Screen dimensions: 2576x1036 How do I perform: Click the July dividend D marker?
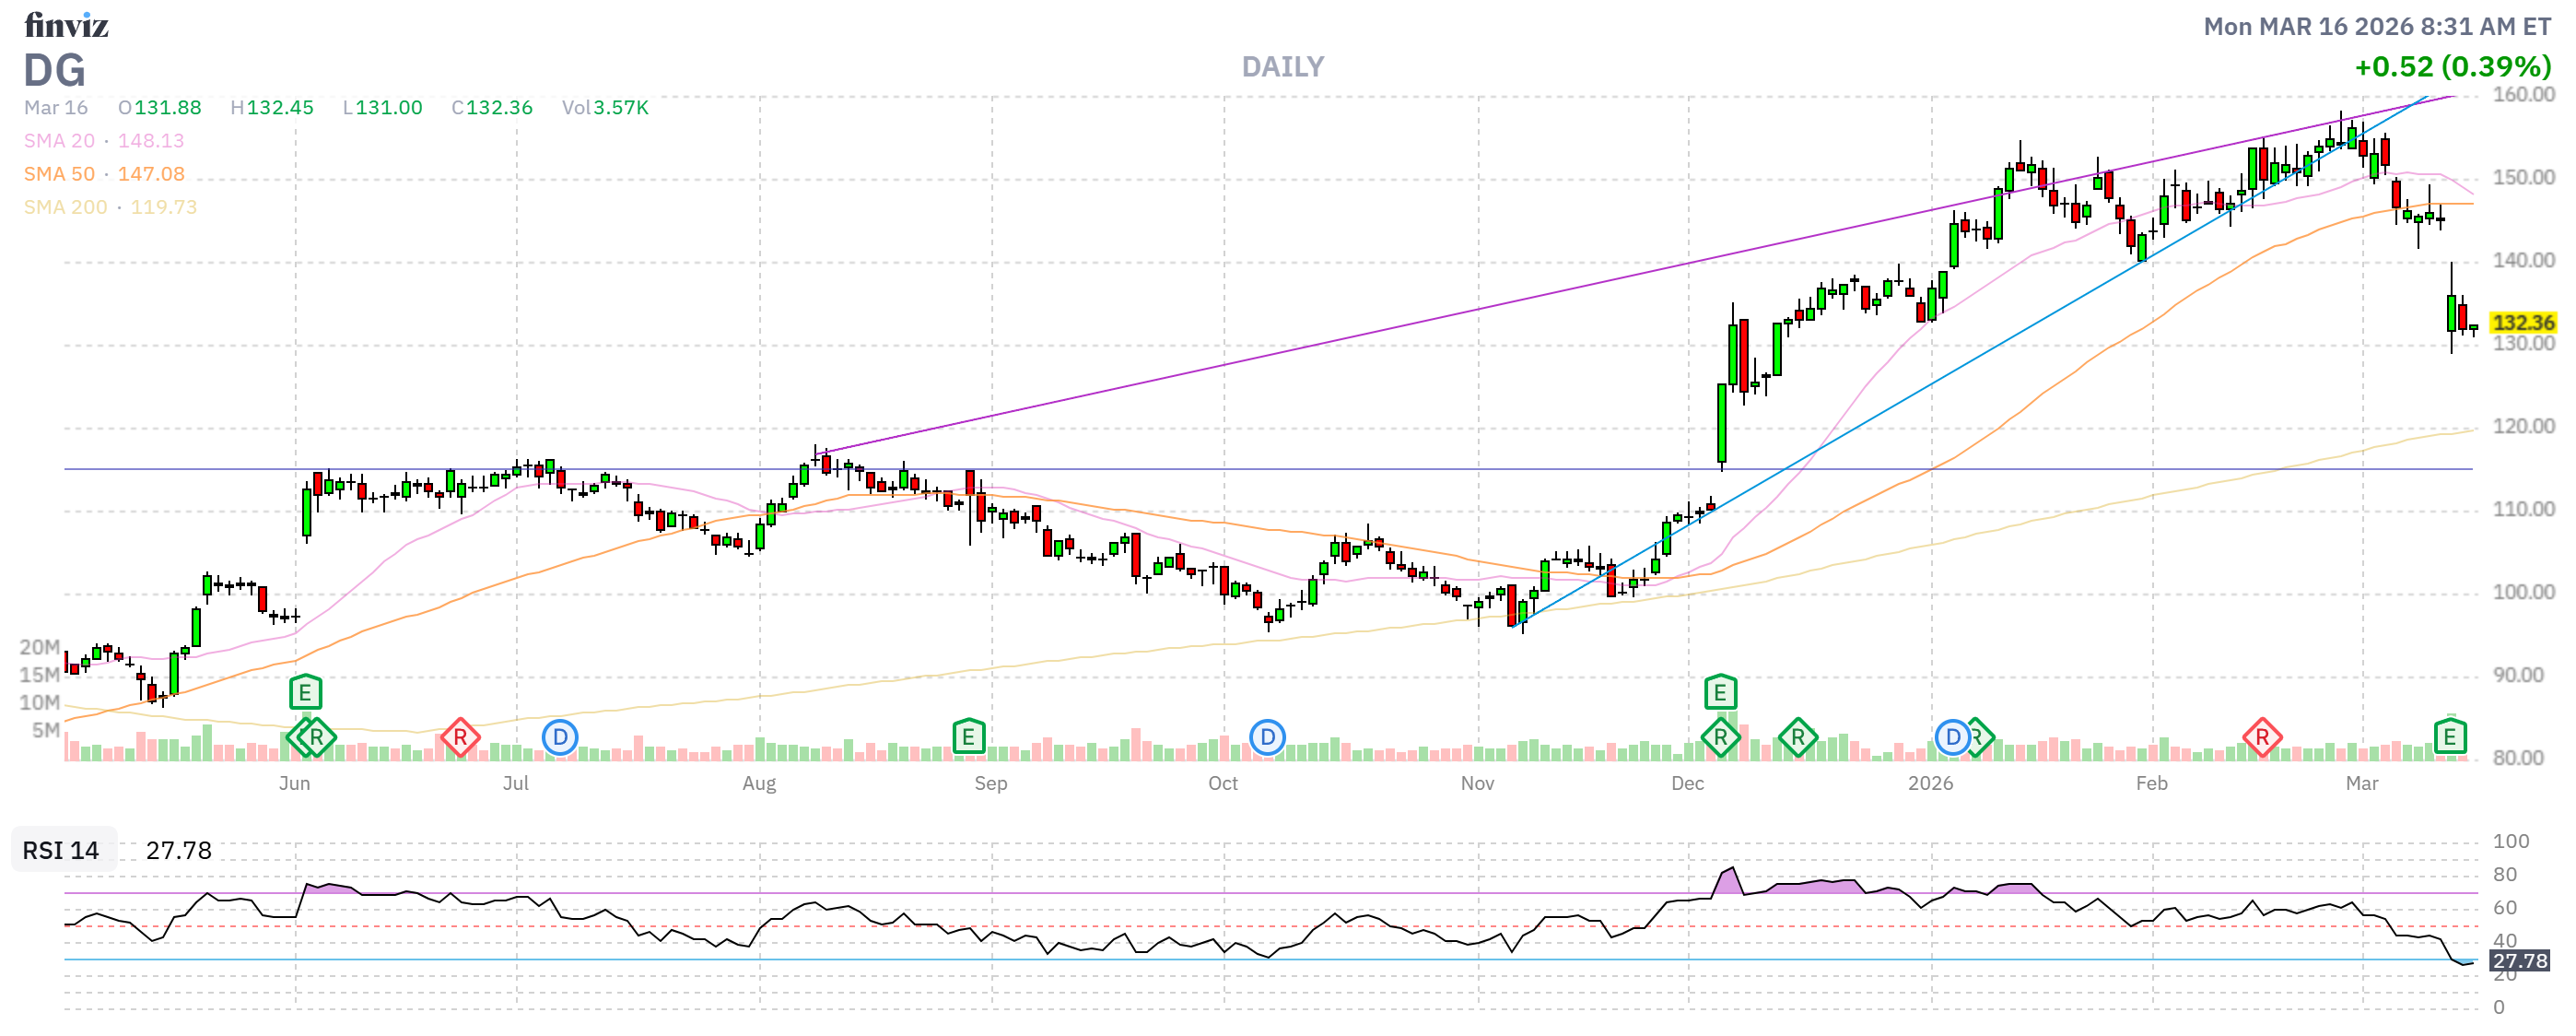click(x=560, y=739)
